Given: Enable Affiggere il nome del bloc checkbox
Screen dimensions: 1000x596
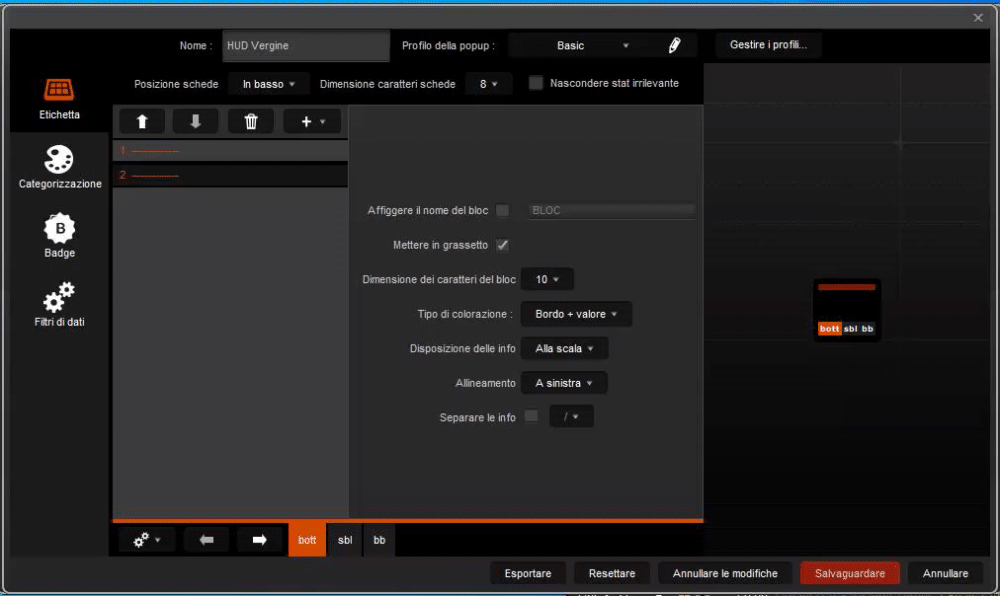Looking at the screenshot, I should (x=503, y=210).
